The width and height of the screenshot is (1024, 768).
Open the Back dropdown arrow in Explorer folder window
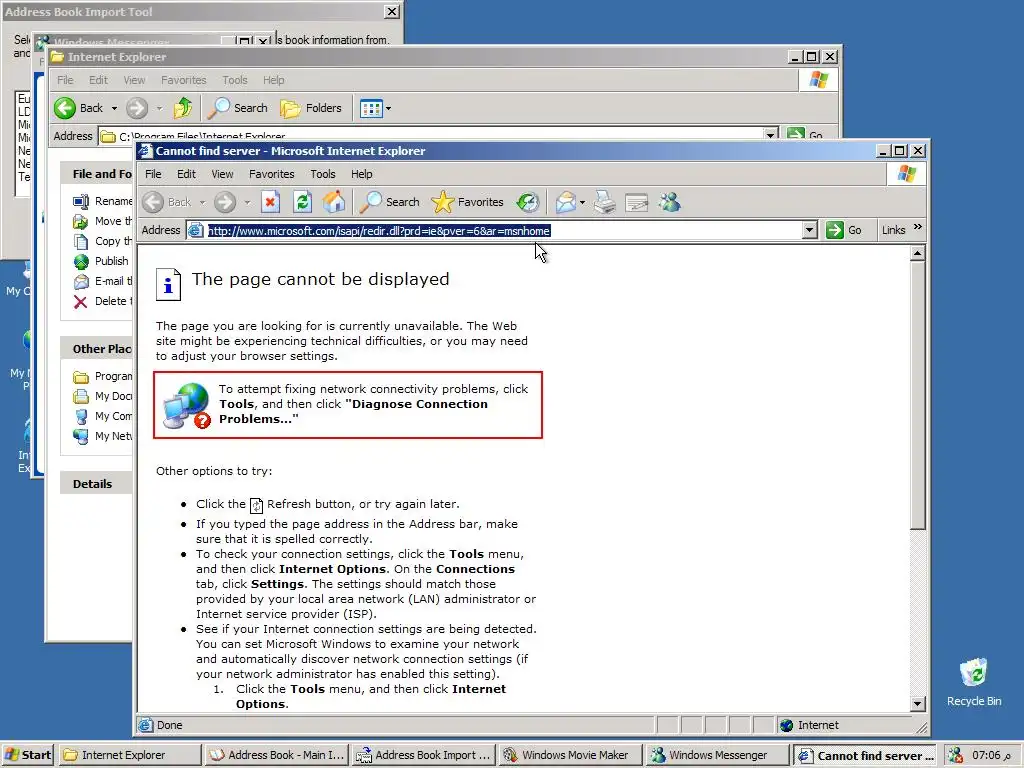pyautogui.click(x=114, y=108)
